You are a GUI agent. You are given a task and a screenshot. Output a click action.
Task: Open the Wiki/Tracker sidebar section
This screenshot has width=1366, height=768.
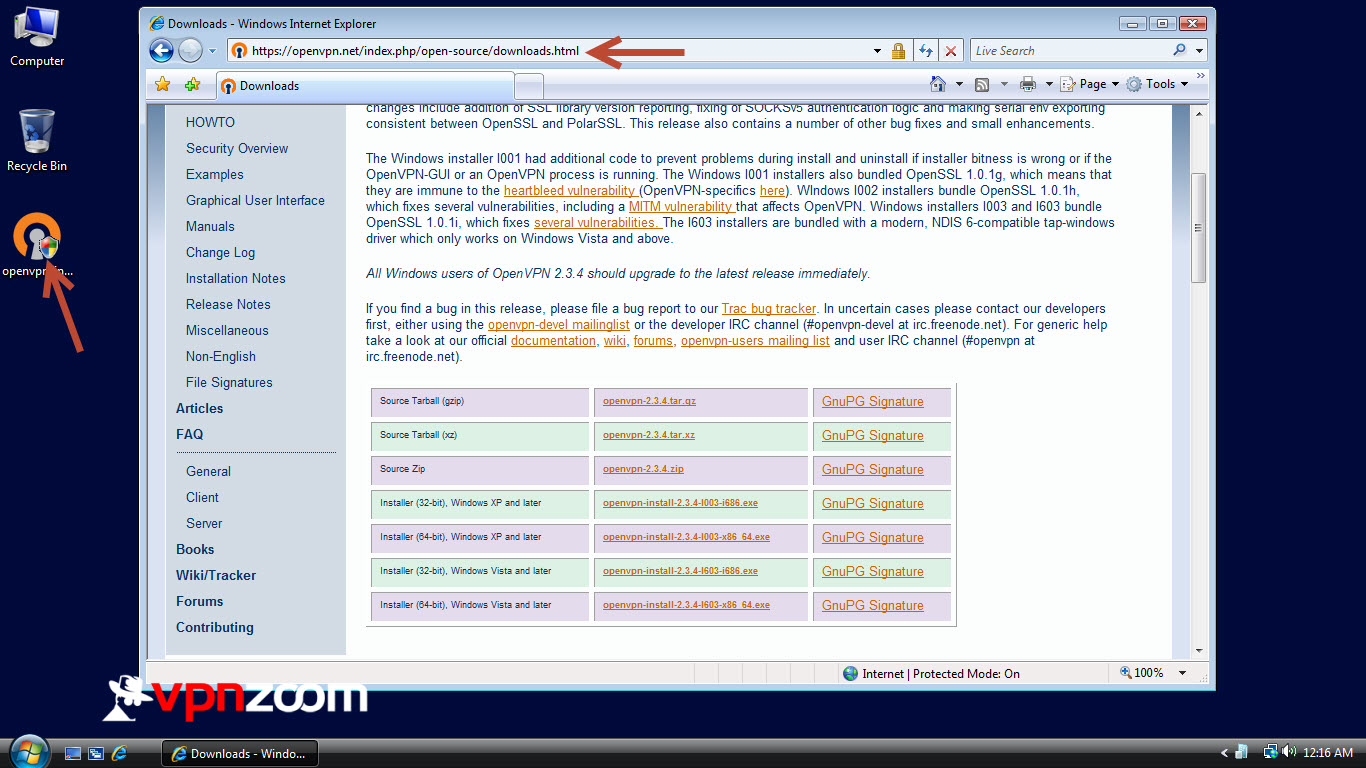[216, 575]
